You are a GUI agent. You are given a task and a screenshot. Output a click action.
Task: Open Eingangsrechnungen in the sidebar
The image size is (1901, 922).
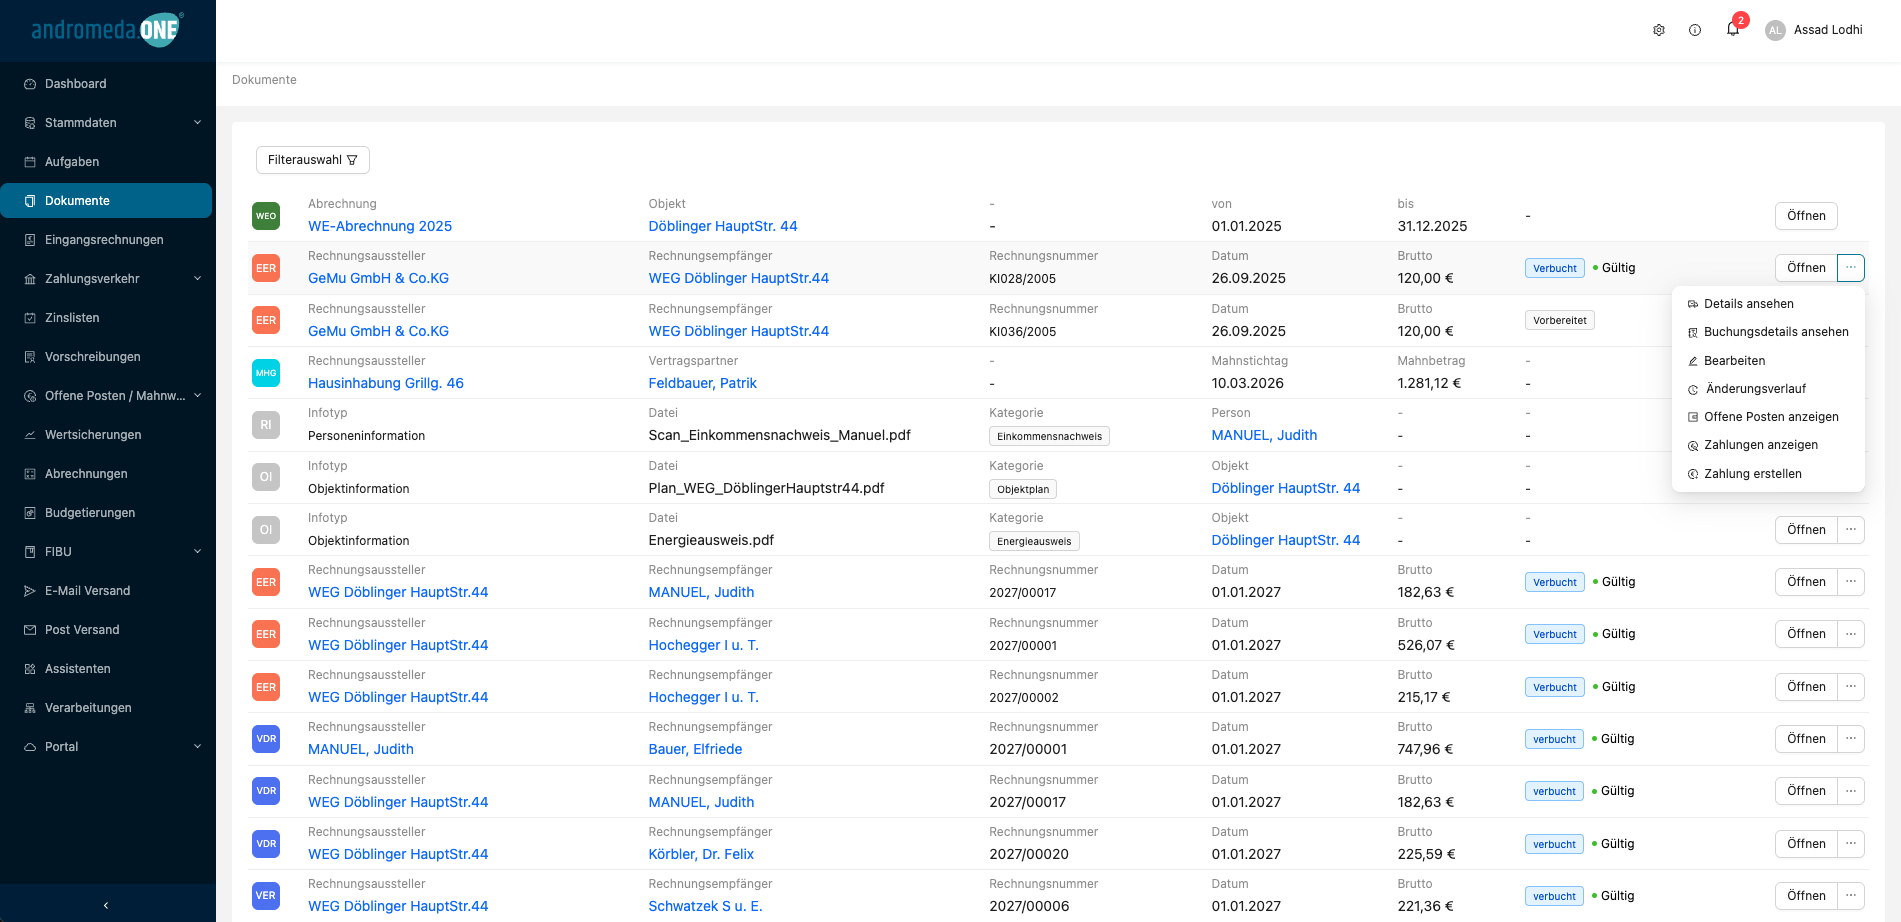tap(106, 240)
